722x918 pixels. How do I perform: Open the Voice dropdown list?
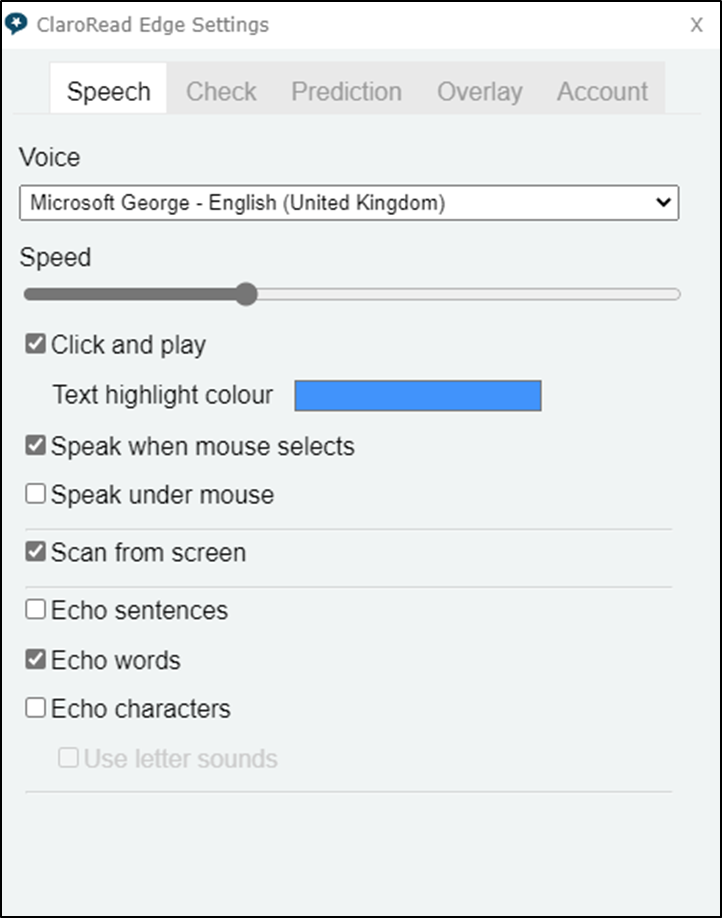tap(348, 203)
